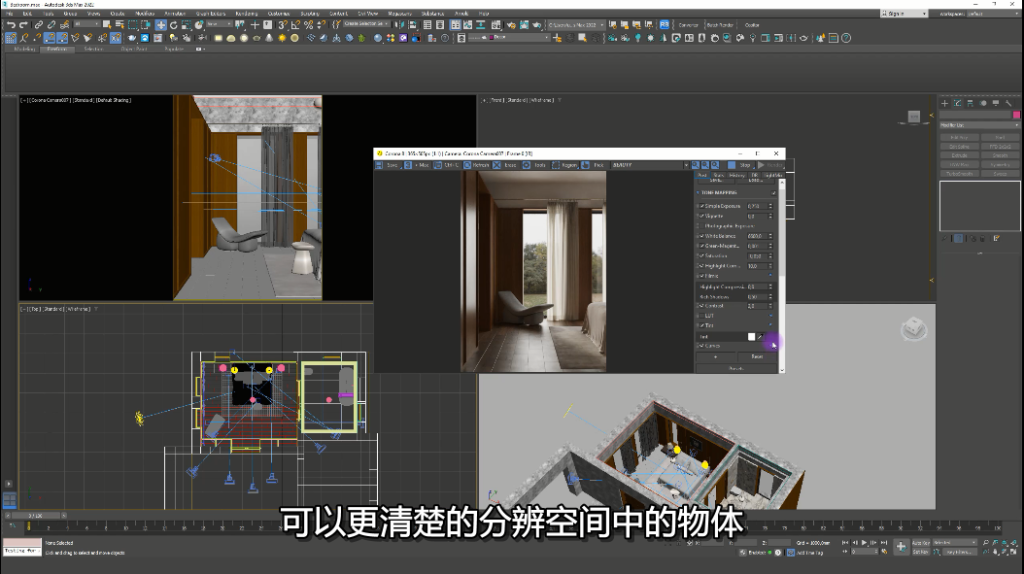Click the Redo arrow in main toolbar
The height and width of the screenshot is (574, 1024).
coord(23,25)
